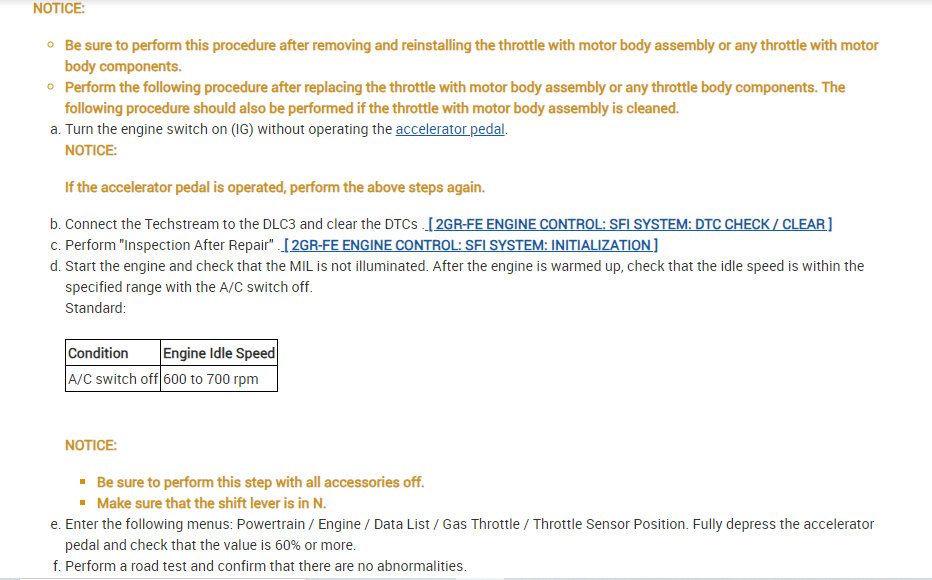Click the replacing throttle body components notice
The height and width of the screenshot is (580, 932).
(x=455, y=88)
